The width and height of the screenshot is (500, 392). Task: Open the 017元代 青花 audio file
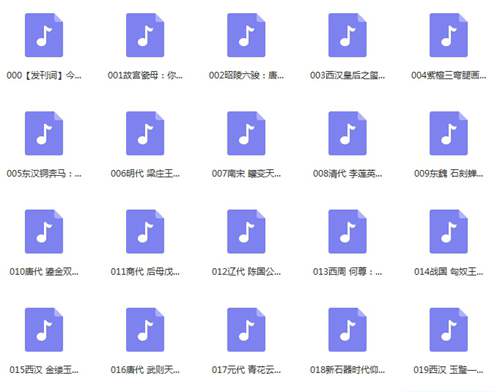pos(246,330)
